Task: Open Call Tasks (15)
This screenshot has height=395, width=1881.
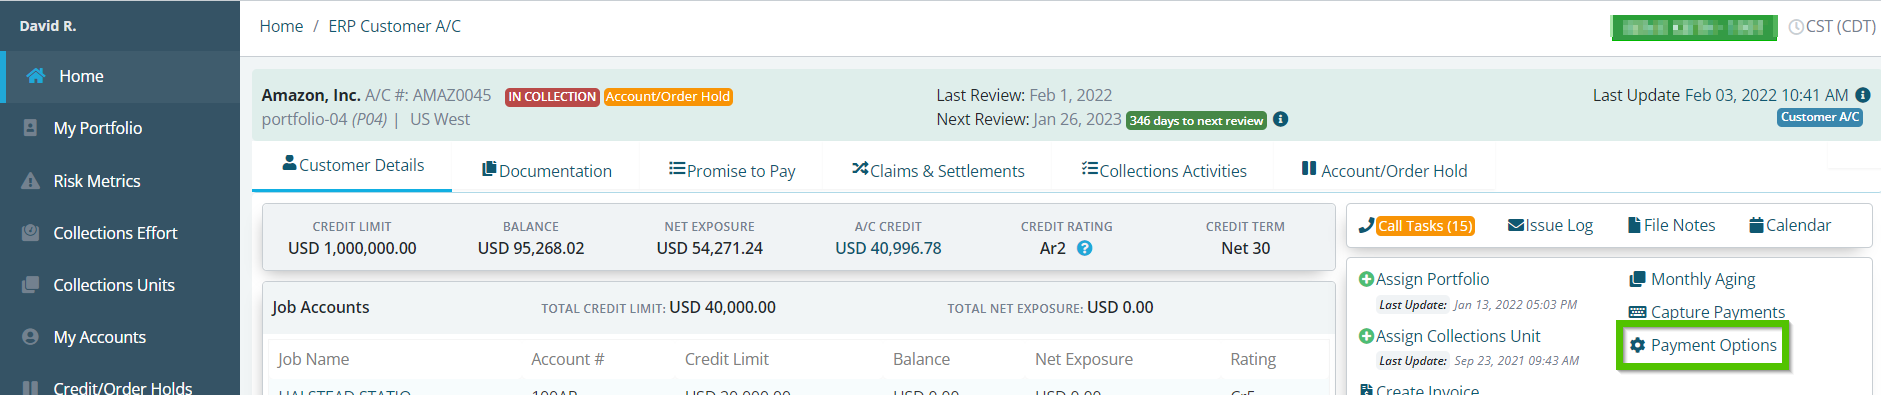Action: coord(1425,226)
